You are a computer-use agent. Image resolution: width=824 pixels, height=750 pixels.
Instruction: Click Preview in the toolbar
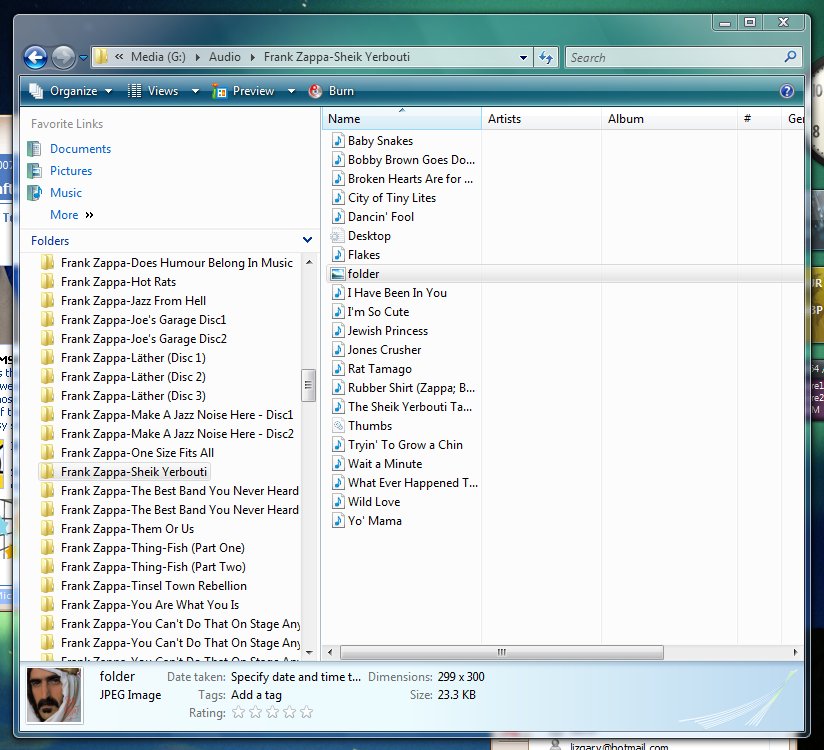pyautogui.click(x=243, y=91)
